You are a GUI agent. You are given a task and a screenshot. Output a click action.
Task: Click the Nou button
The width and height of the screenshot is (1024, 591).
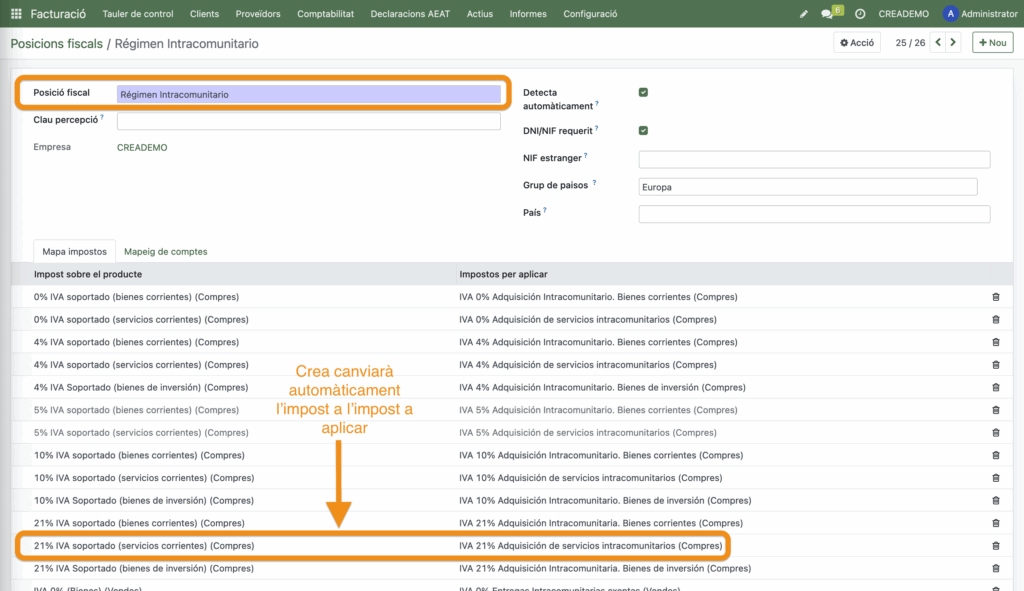tap(992, 43)
